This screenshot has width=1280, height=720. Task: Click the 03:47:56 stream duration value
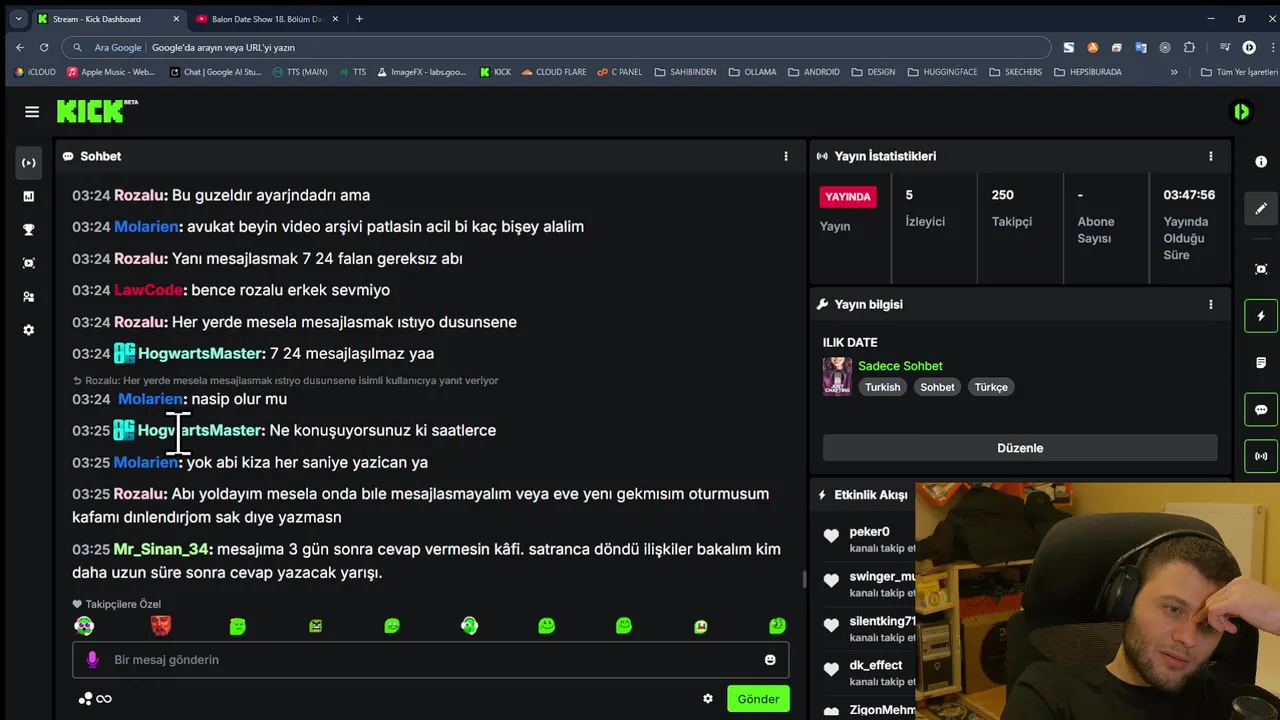[1189, 195]
